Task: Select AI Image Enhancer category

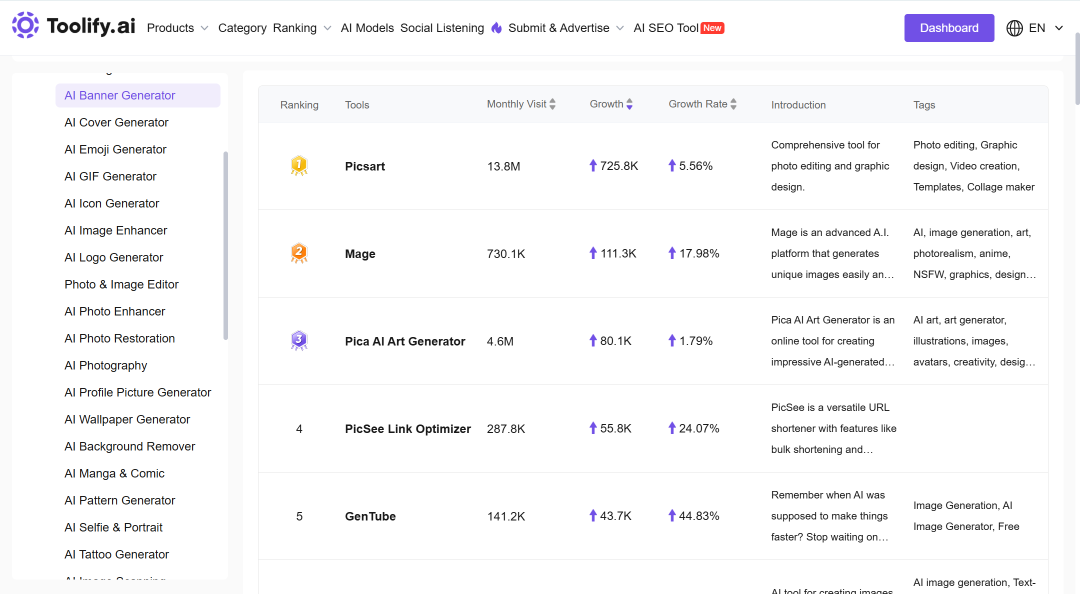Action: pos(116,230)
